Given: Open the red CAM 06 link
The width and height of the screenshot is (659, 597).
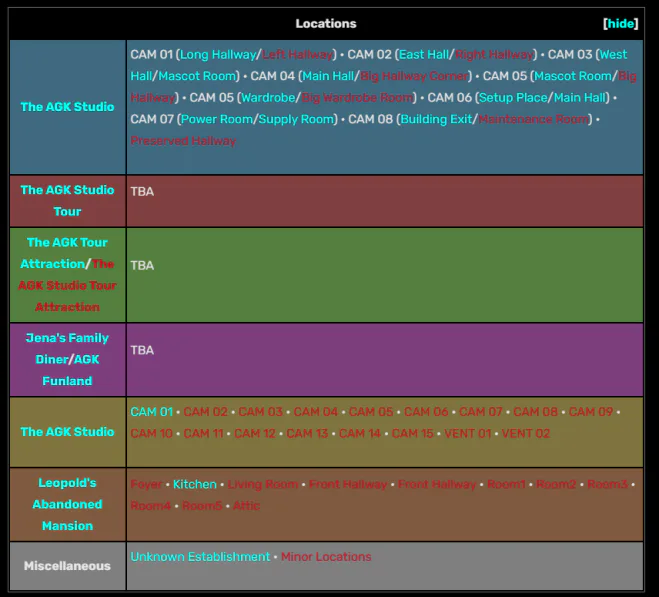Looking at the screenshot, I should point(426,412).
